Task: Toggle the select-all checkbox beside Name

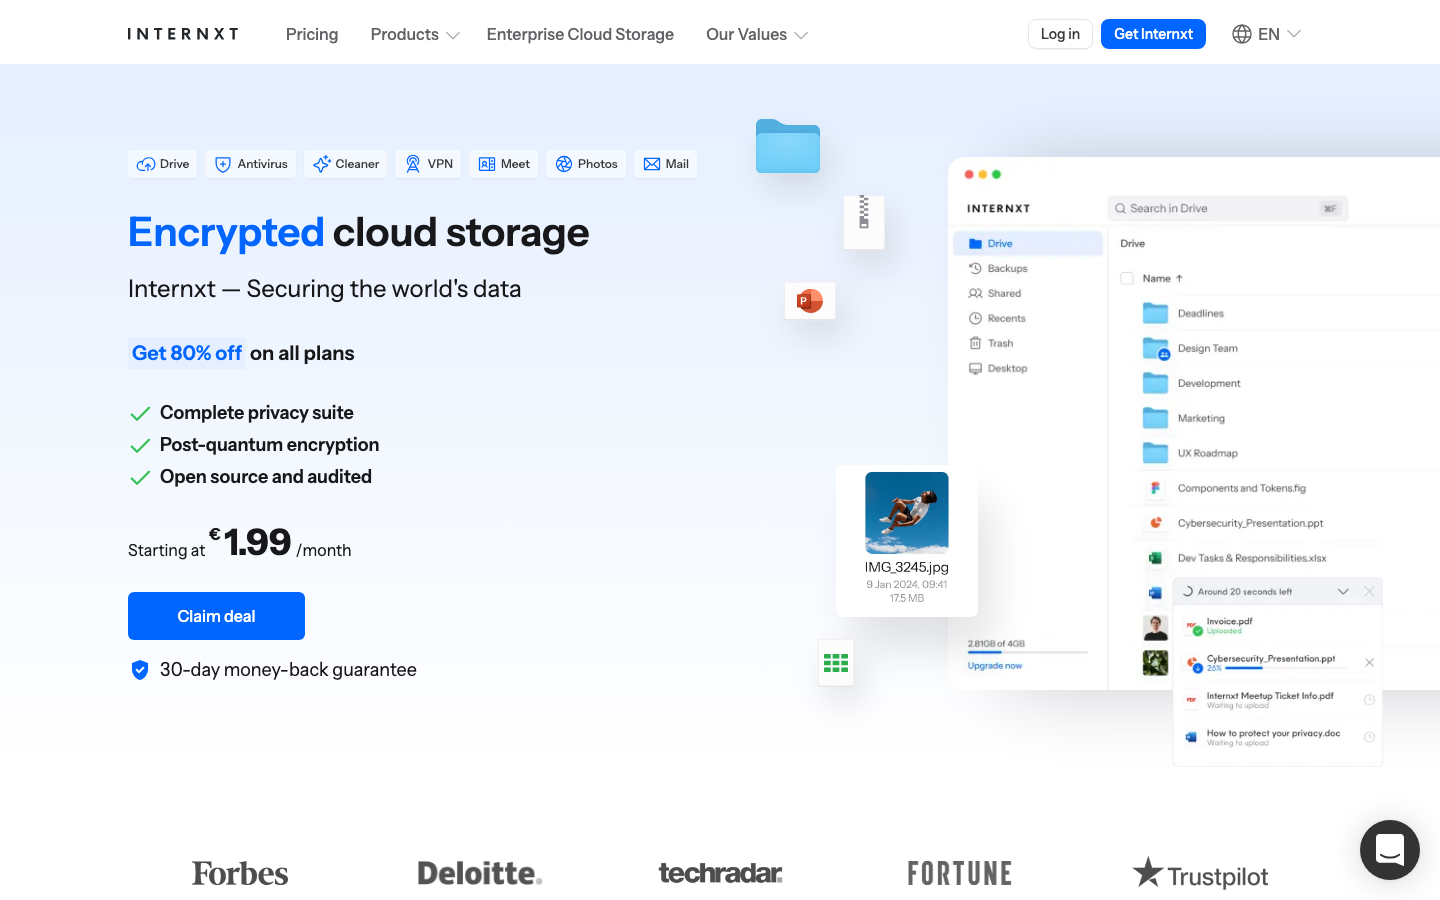Action: [x=1127, y=278]
